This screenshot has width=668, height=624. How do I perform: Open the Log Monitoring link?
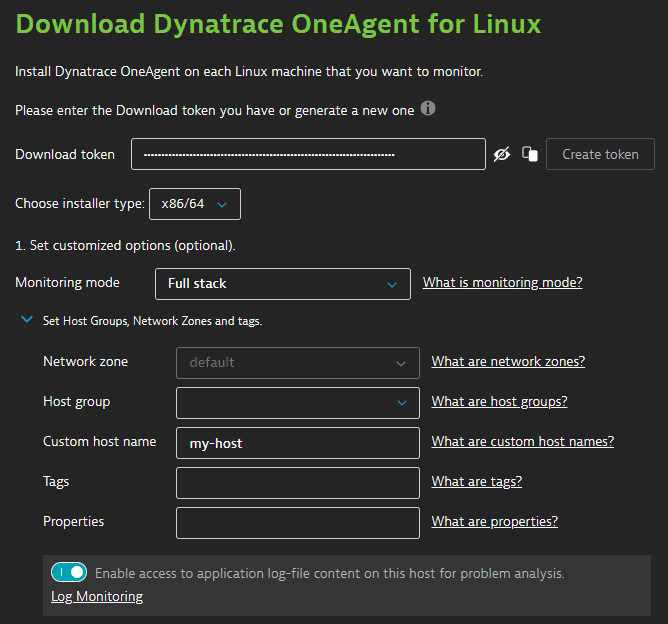pyautogui.click(x=97, y=597)
